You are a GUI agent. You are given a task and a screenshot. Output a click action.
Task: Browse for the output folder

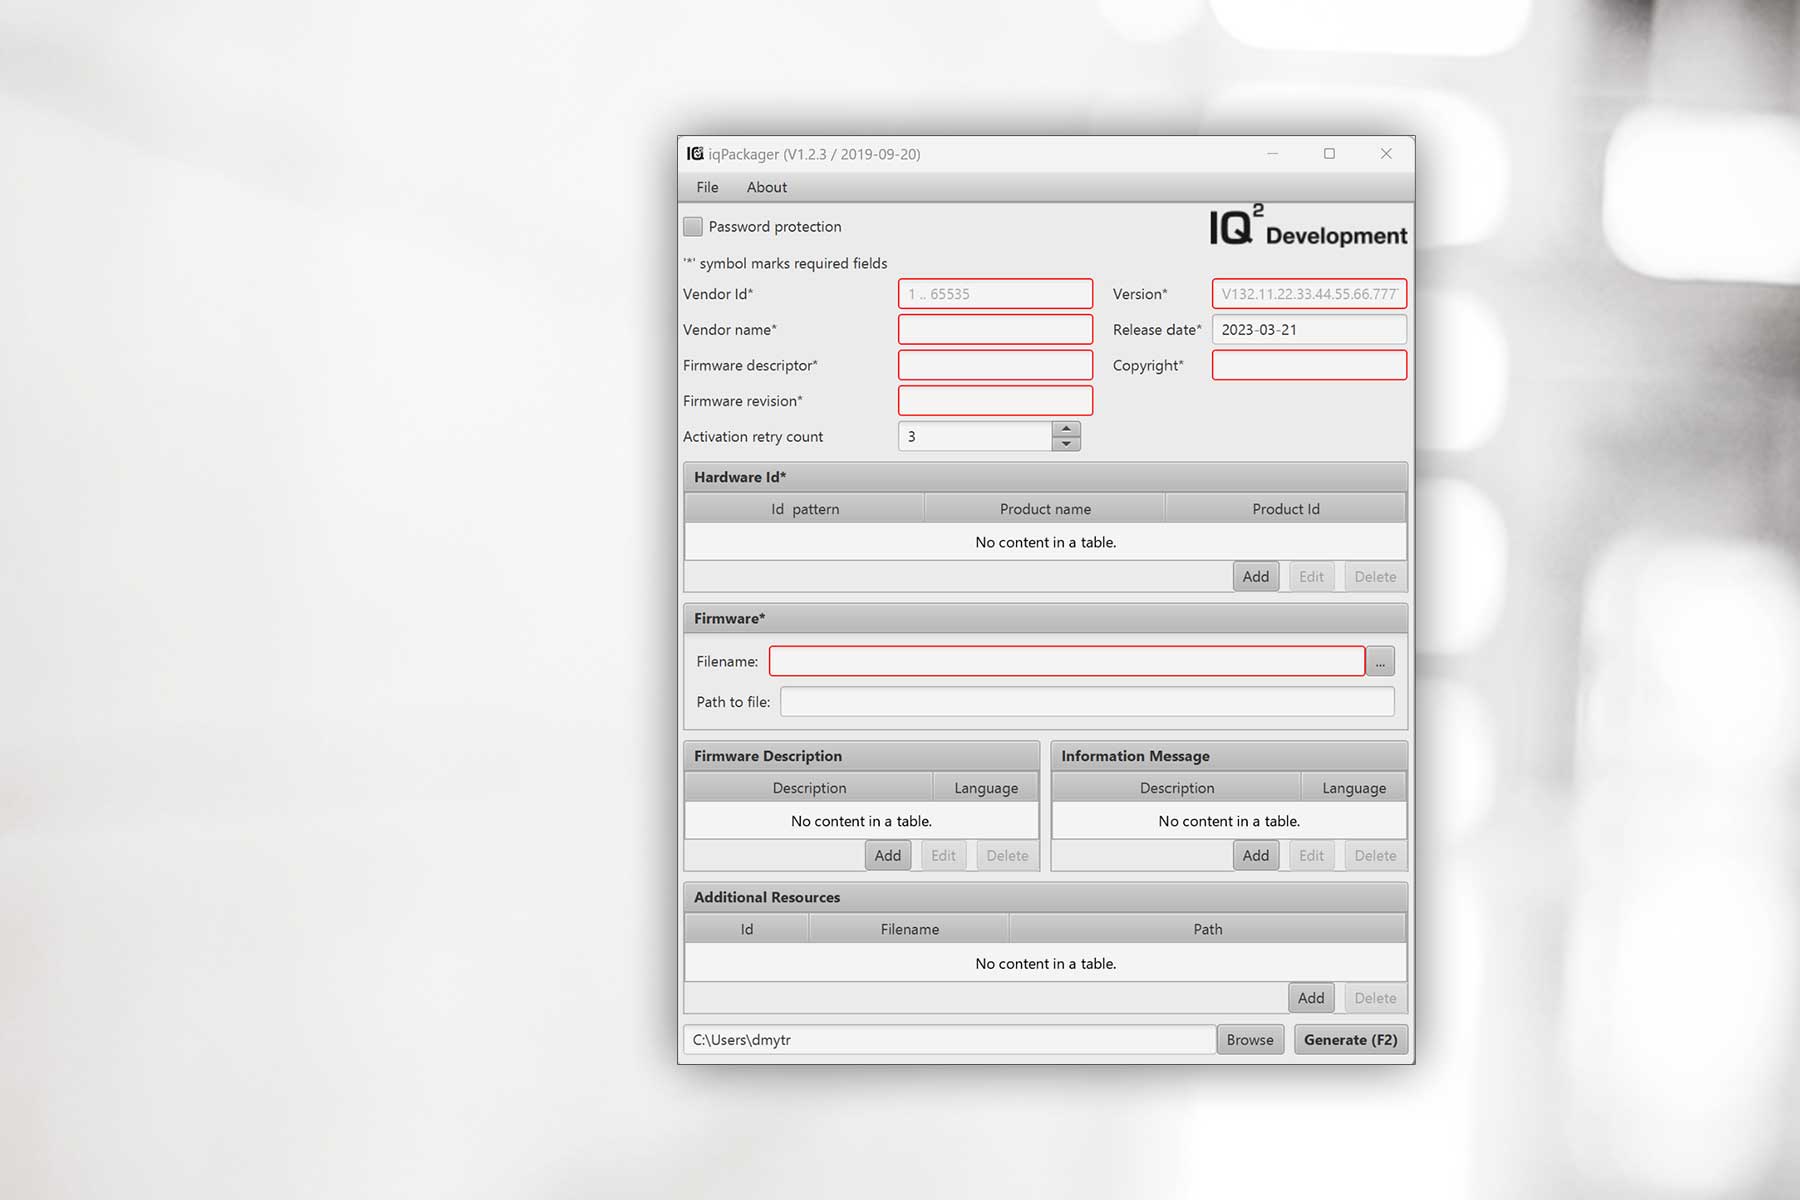click(1249, 1040)
